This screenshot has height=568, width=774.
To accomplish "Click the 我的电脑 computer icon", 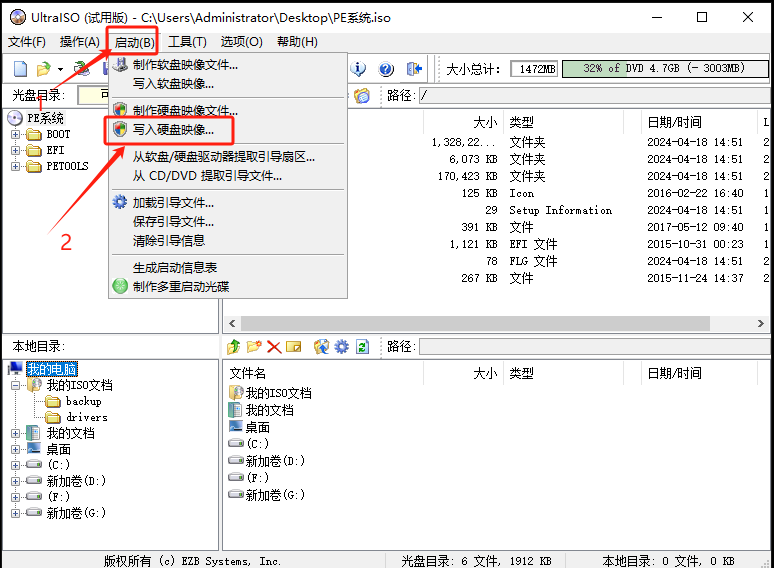I will 15,368.
